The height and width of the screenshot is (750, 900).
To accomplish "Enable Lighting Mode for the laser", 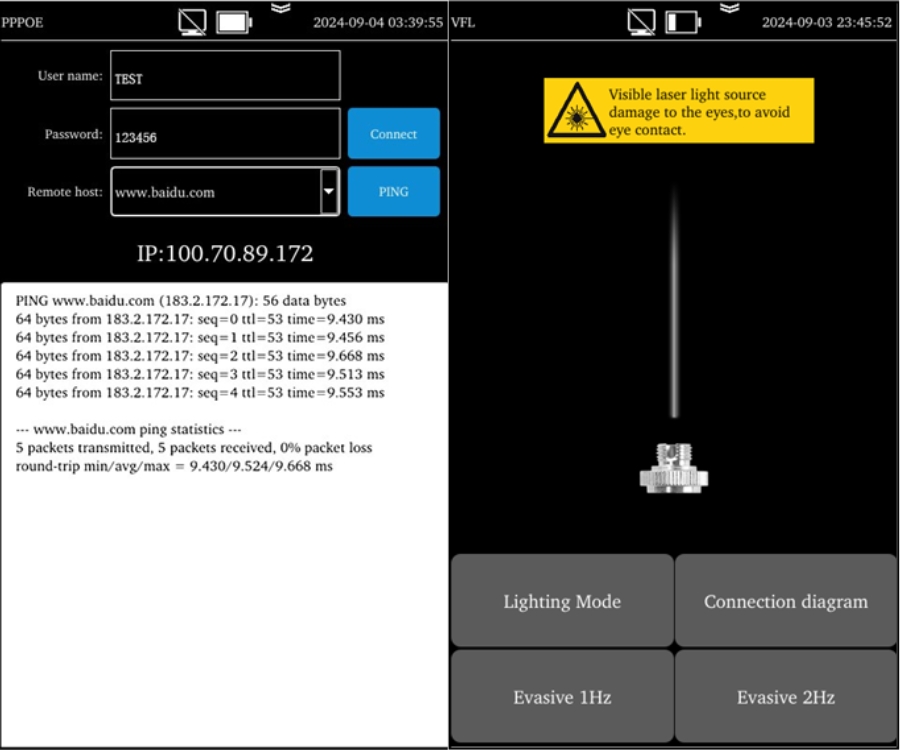I will [x=562, y=601].
